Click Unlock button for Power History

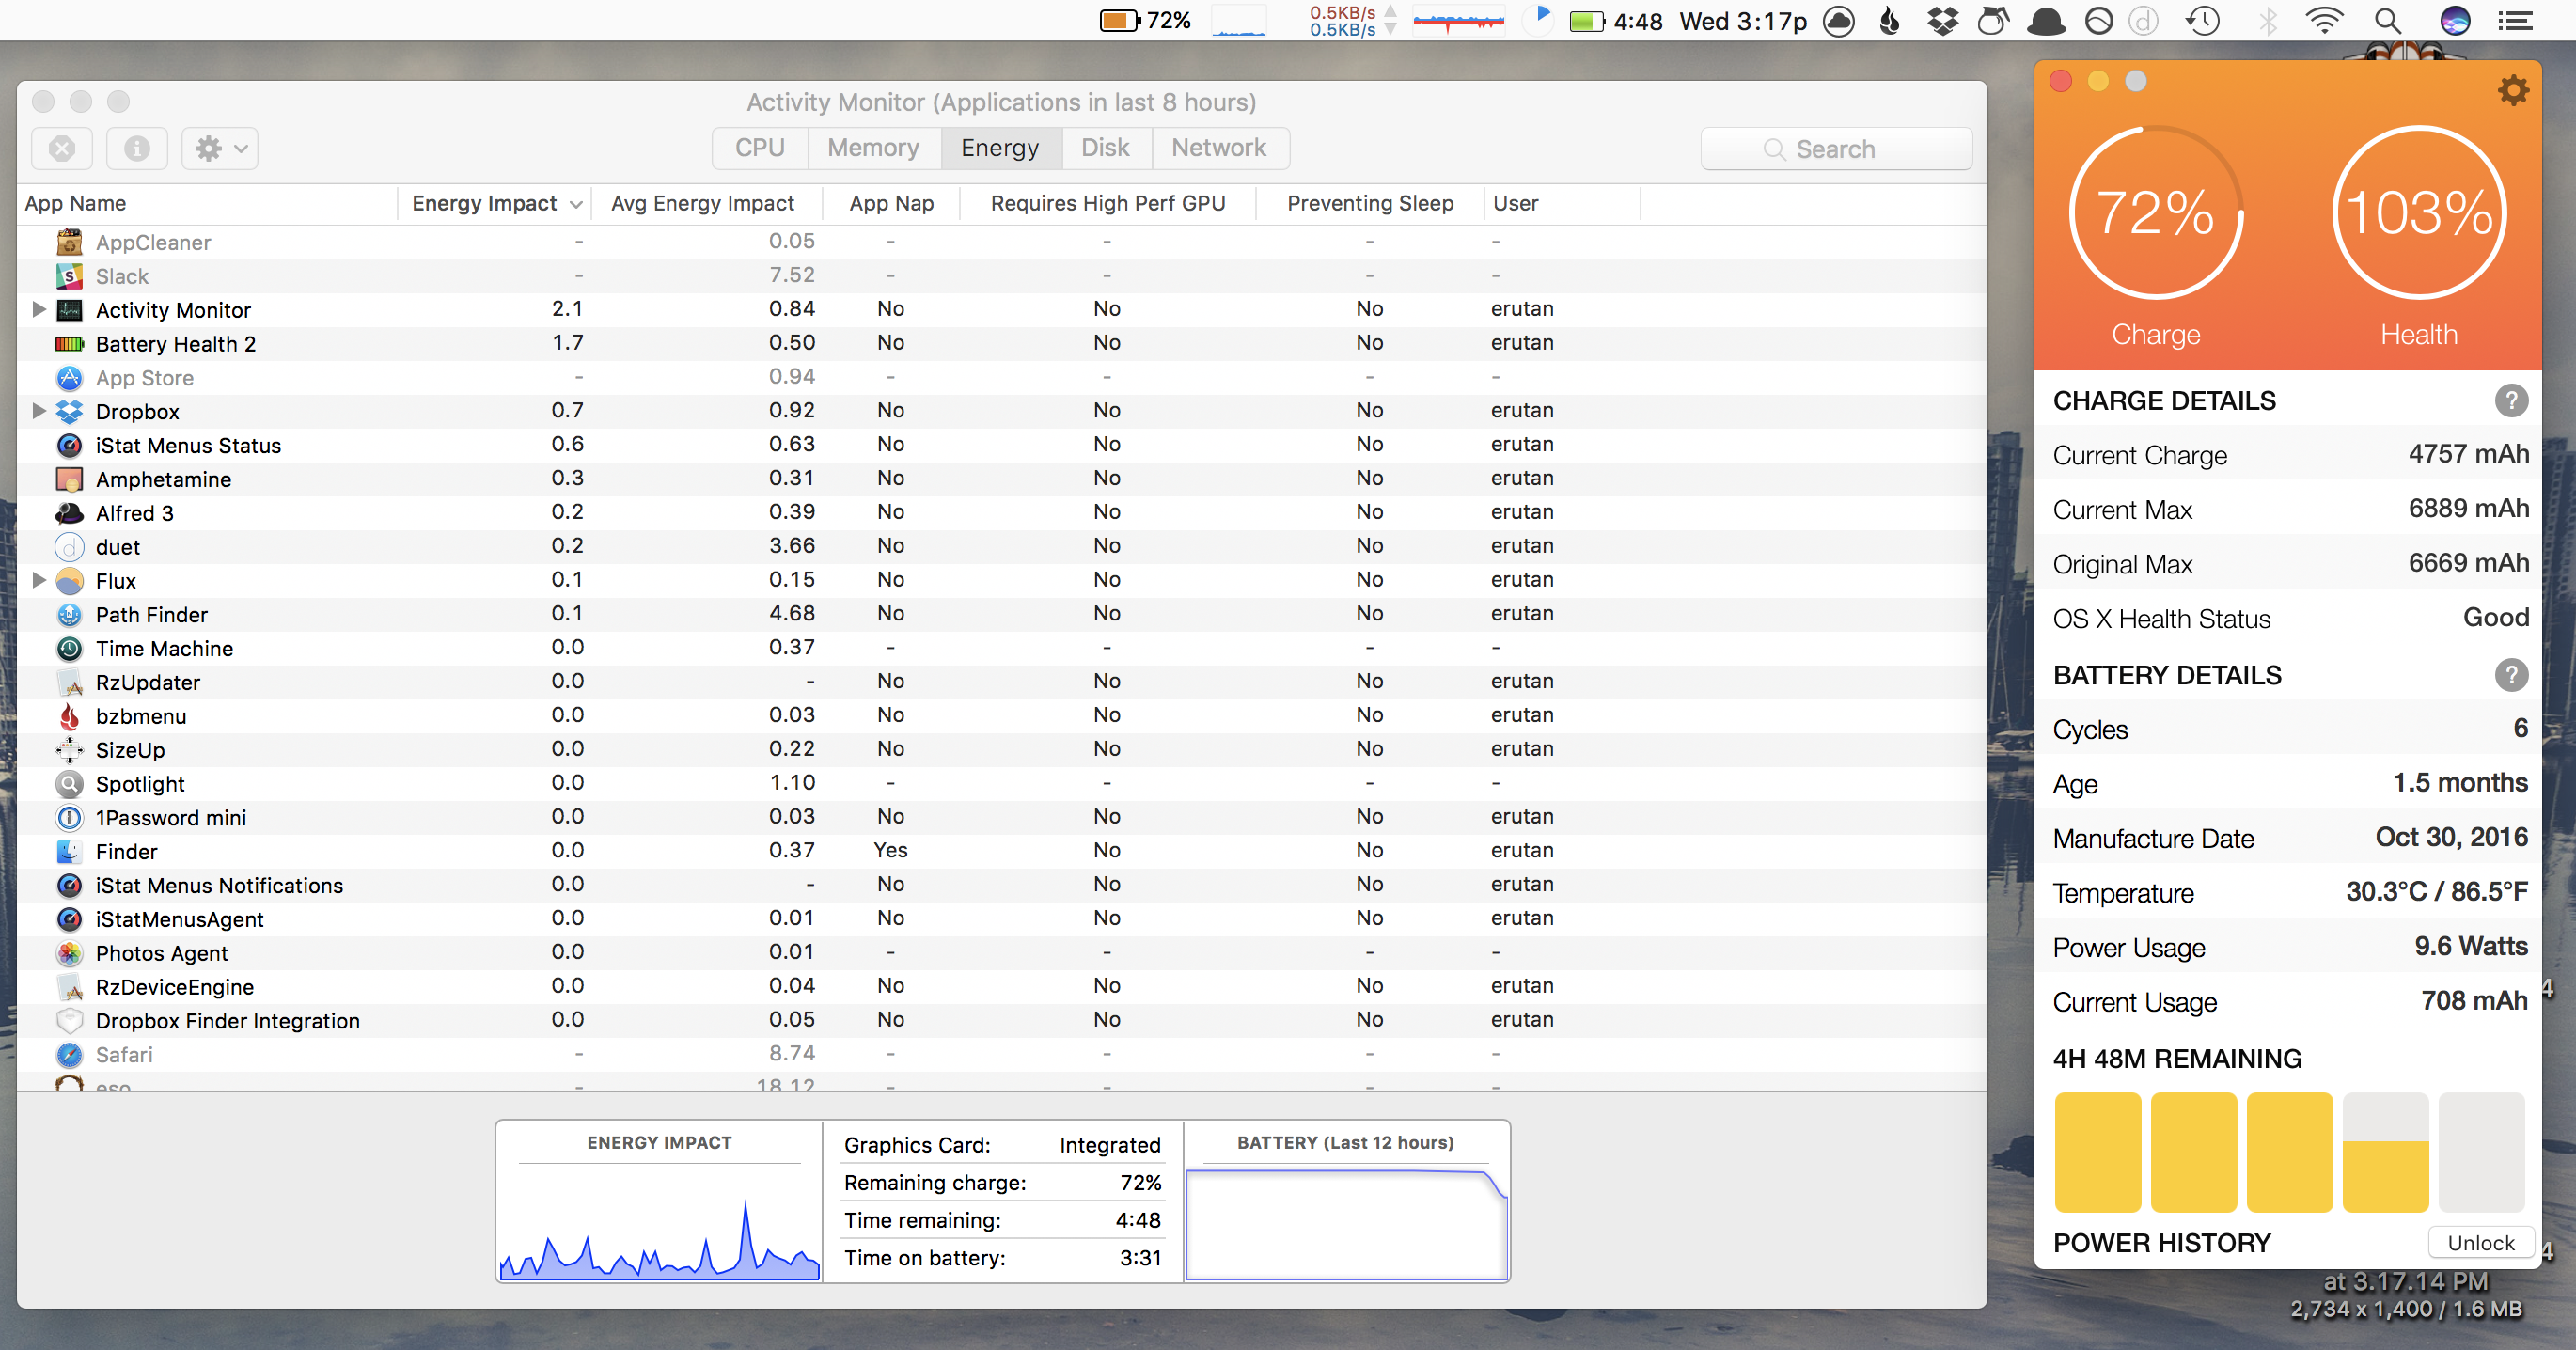2480,1243
